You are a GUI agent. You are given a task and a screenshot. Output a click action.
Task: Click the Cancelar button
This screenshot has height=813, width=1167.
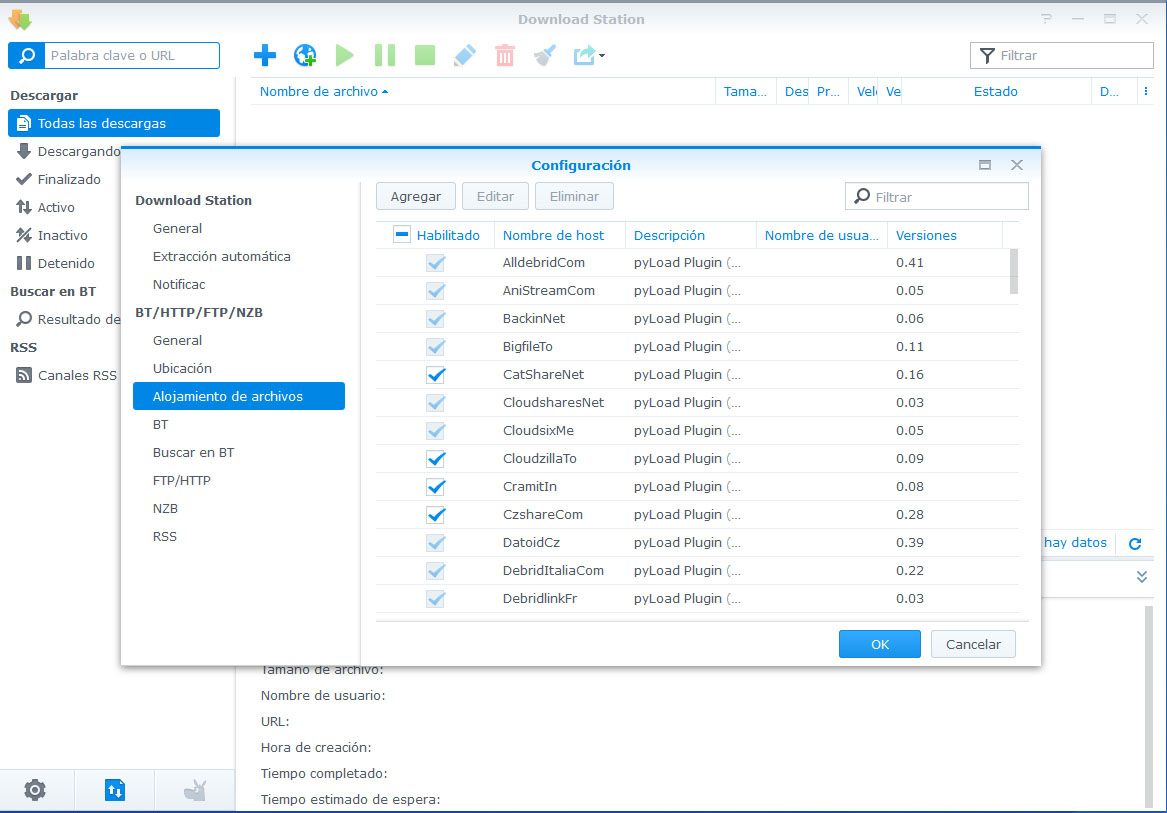click(973, 644)
